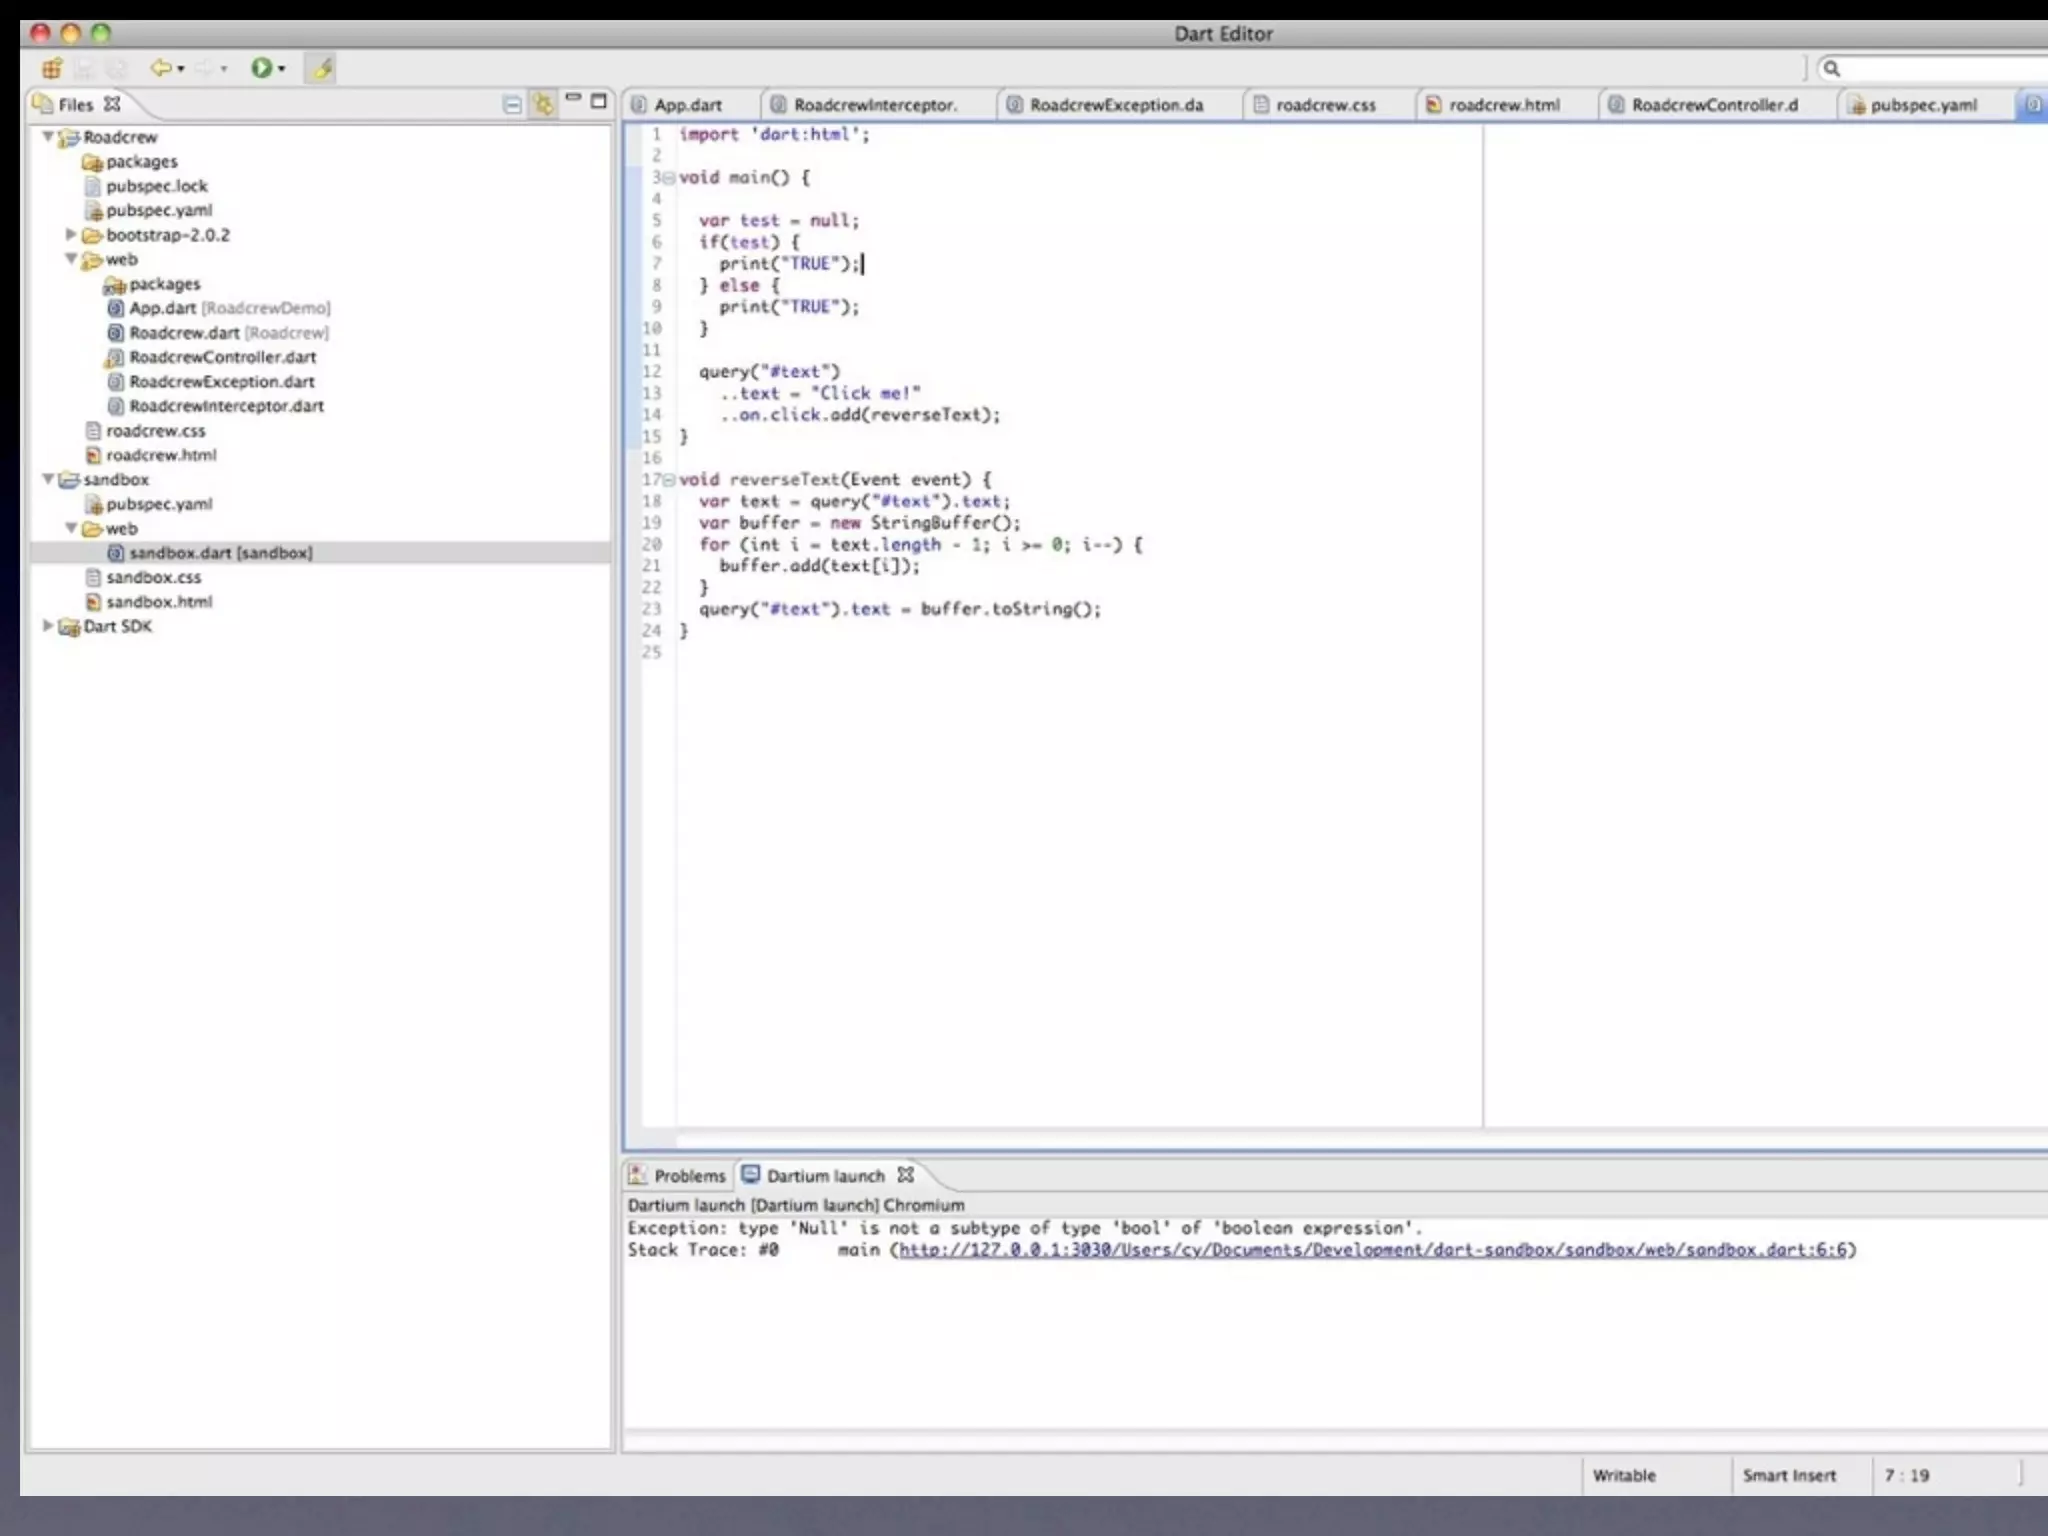Click the New Application toolbar icon

tap(51, 68)
